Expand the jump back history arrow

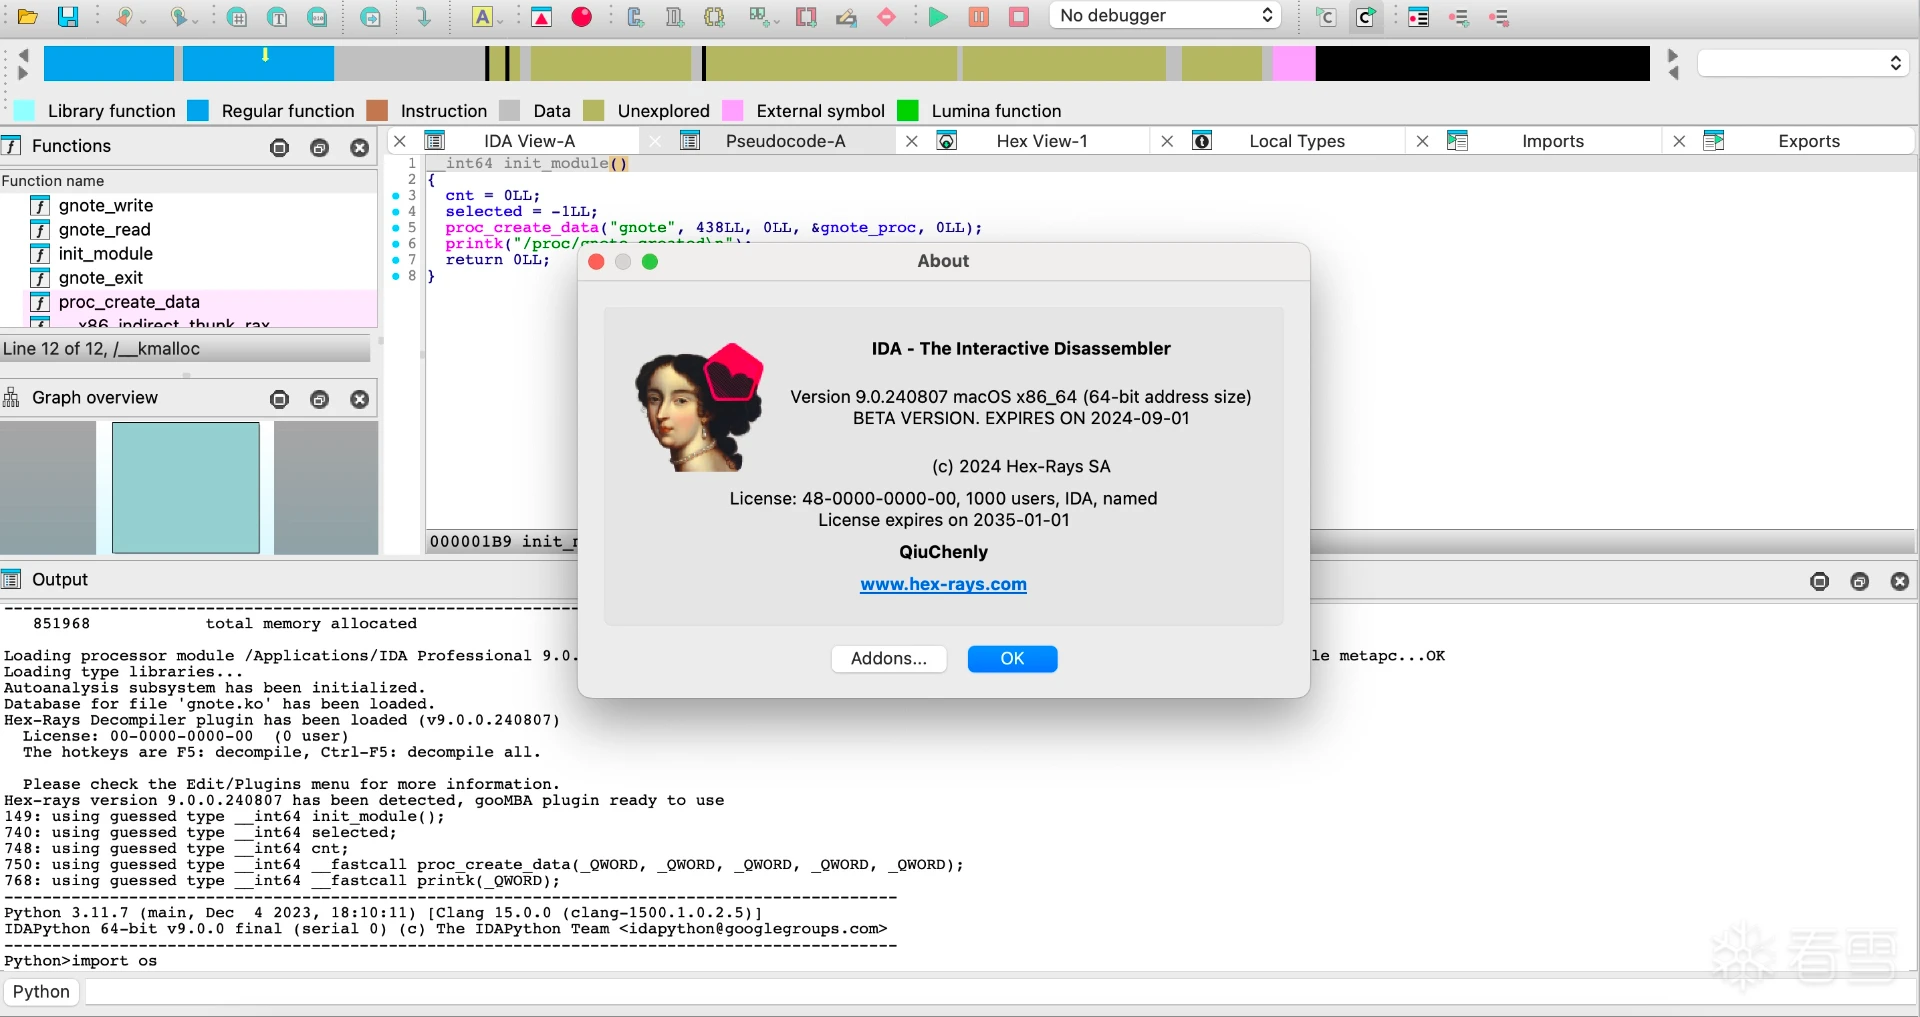pos(143,20)
